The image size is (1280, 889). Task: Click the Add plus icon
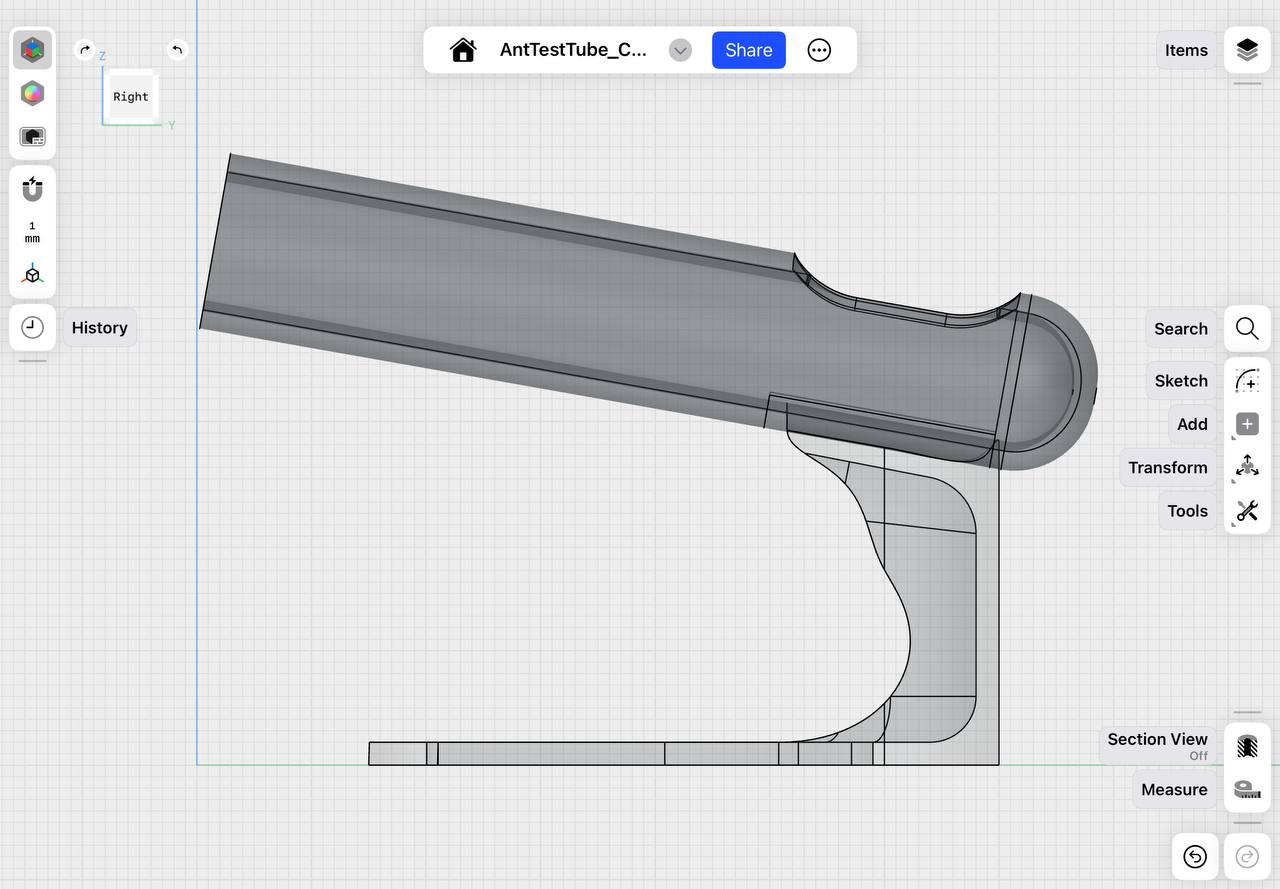tap(1246, 424)
